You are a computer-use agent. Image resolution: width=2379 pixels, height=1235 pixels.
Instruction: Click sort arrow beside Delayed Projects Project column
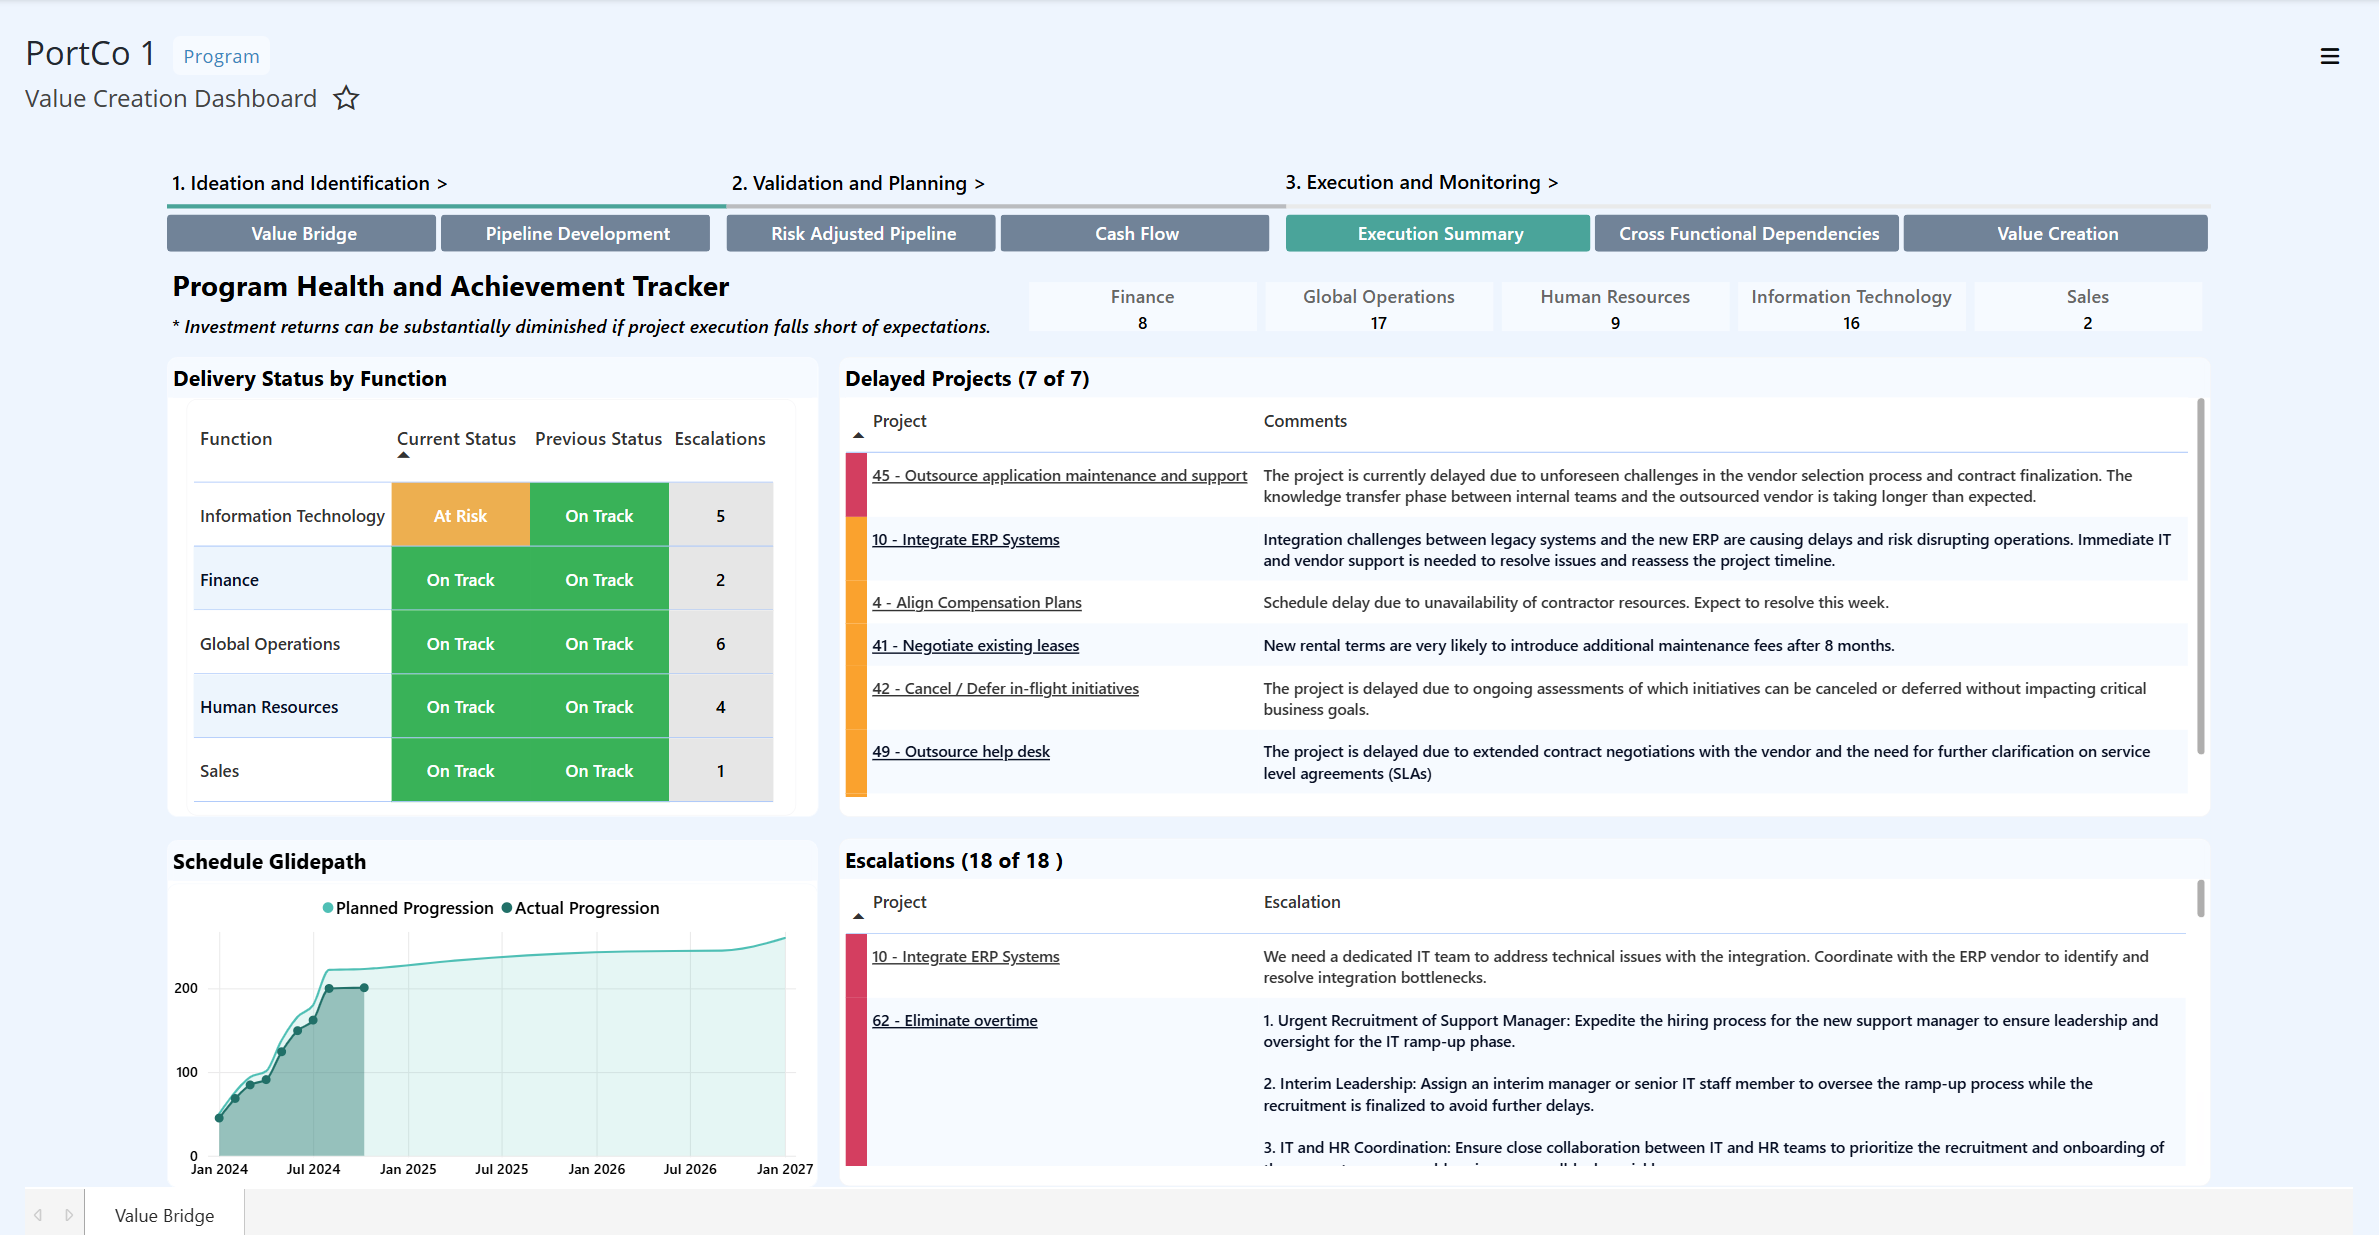click(858, 435)
